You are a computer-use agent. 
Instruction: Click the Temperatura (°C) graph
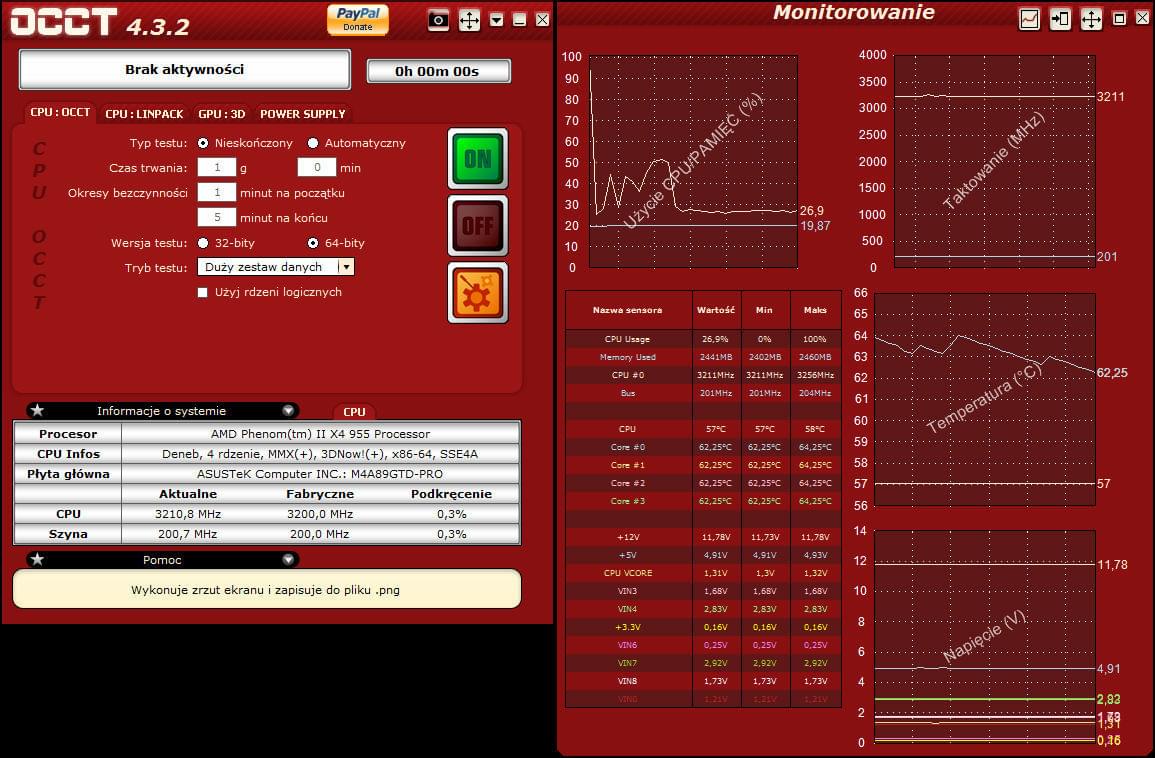pos(985,399)
